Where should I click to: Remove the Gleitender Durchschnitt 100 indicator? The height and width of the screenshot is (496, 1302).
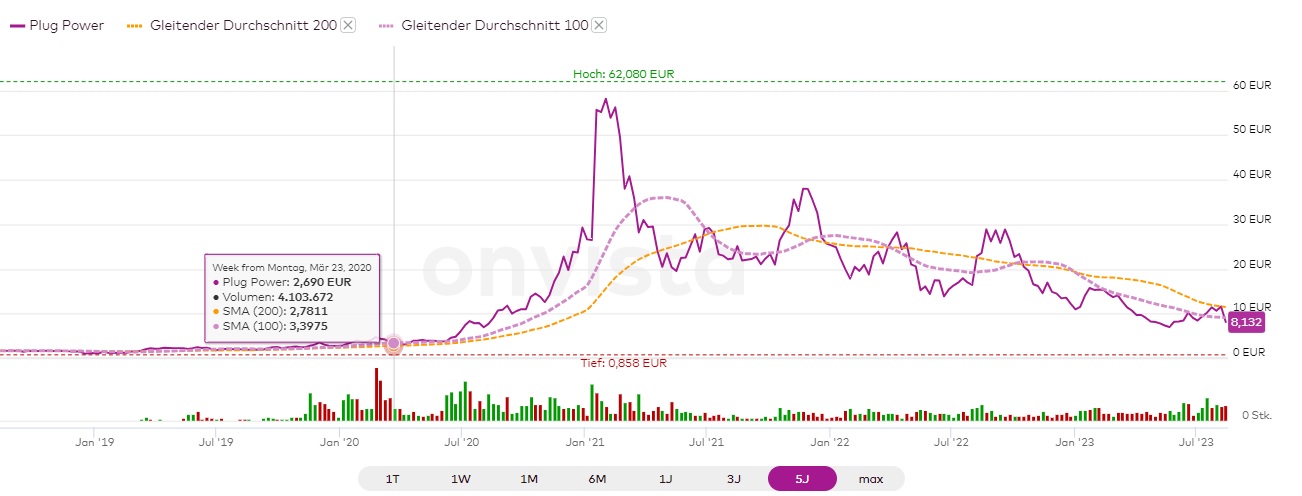pos(599,26)
